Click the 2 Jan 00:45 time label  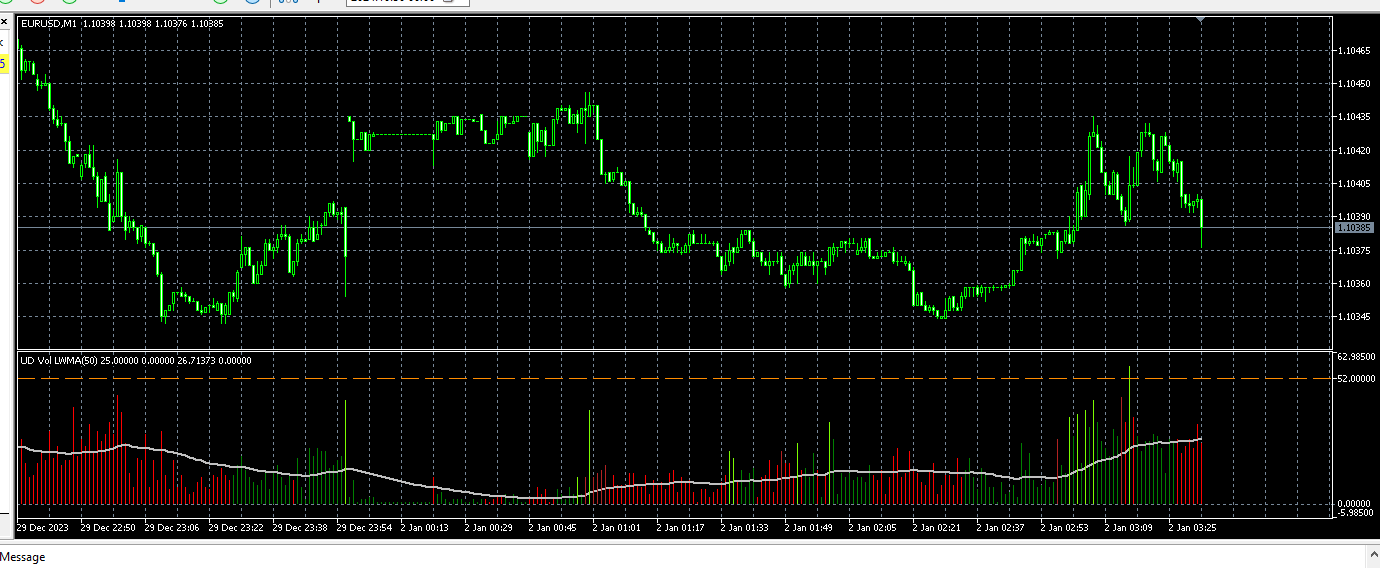pyautogui.click(x=553, y=527)
